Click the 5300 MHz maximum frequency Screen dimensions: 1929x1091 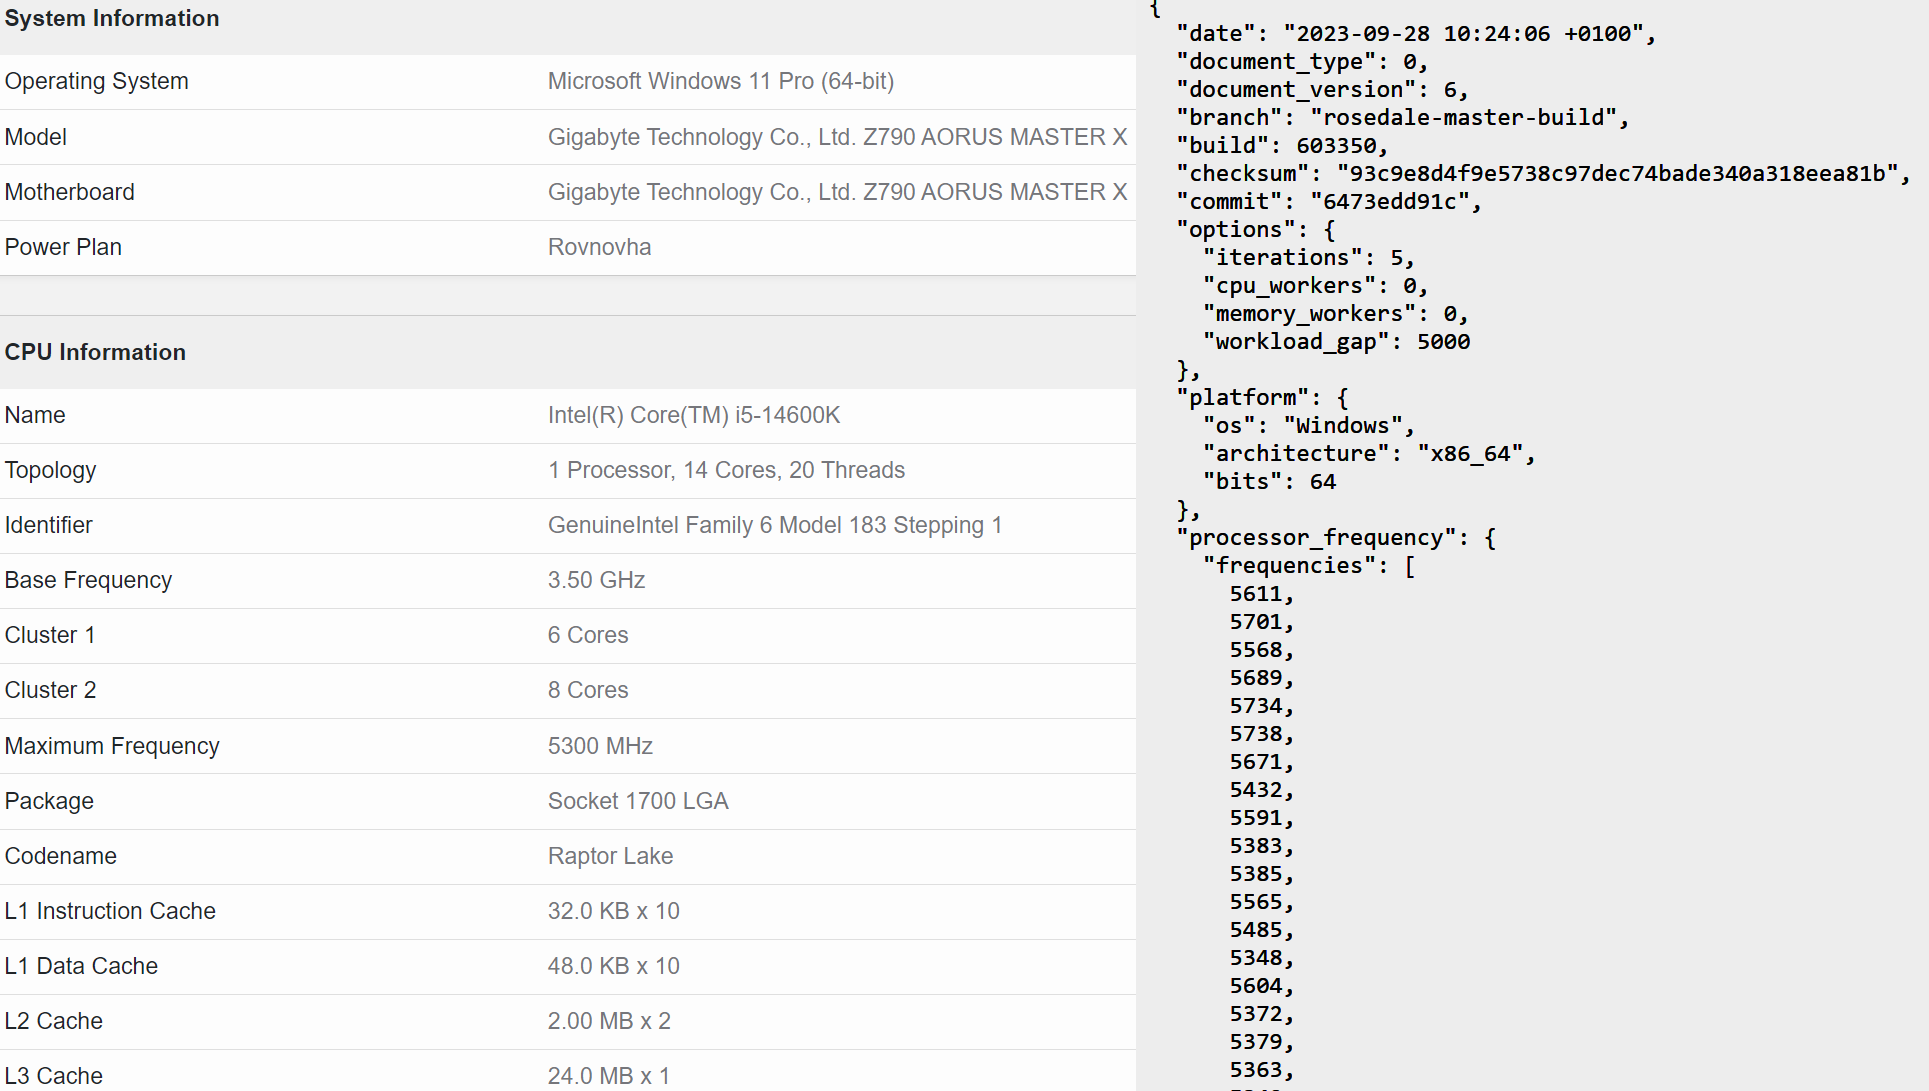(x=600, y=746)
